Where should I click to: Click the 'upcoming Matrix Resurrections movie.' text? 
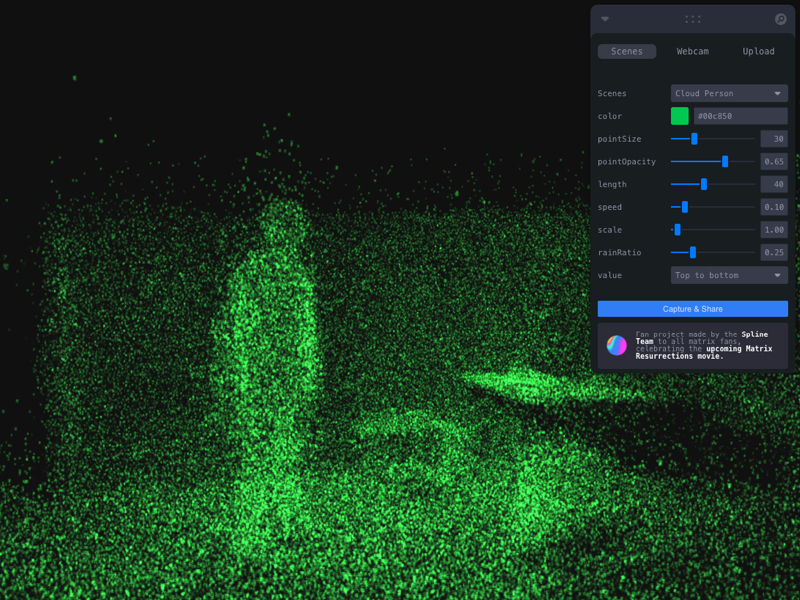click(x=704, y=352)
